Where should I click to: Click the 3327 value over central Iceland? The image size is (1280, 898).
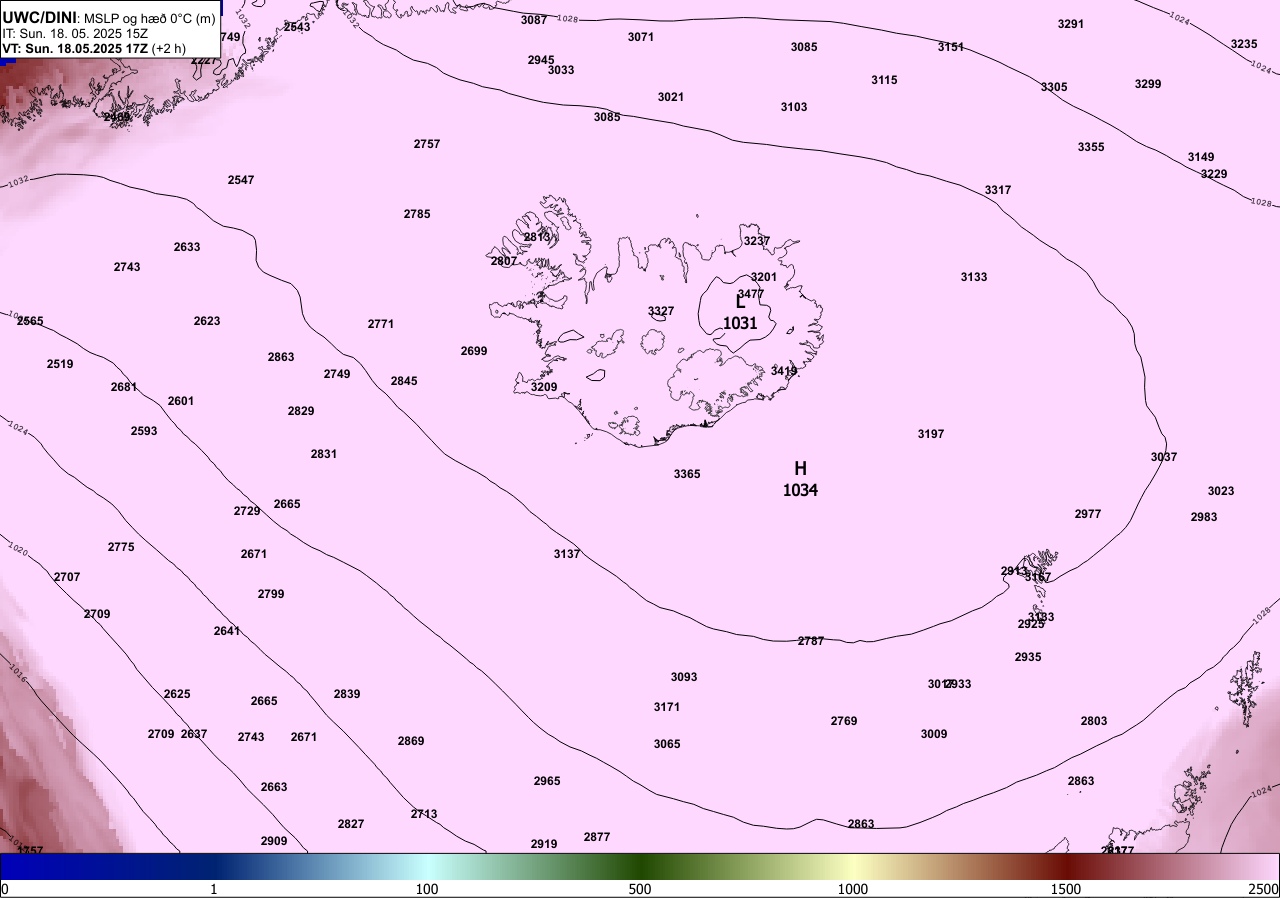click(x=661, y=311)
